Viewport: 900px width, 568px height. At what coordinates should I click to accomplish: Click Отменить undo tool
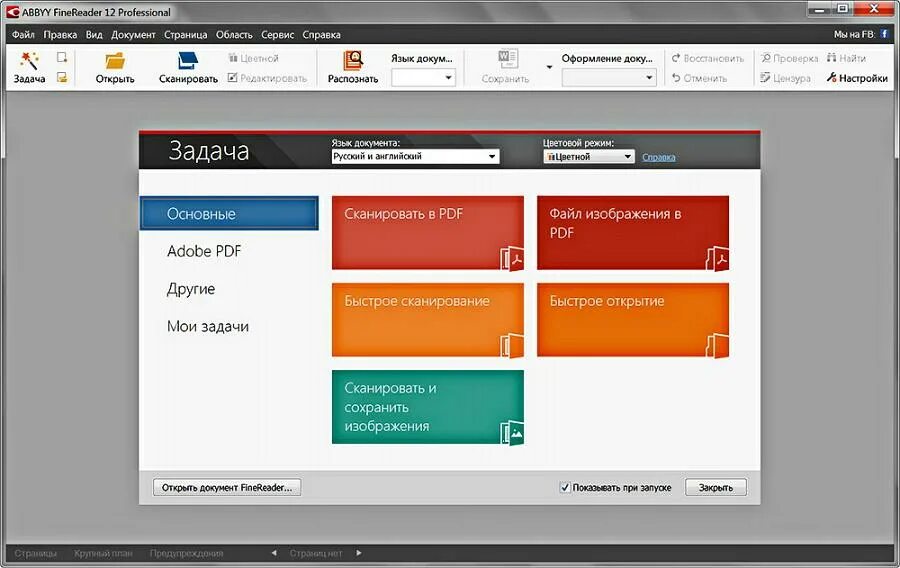[699, 77]
